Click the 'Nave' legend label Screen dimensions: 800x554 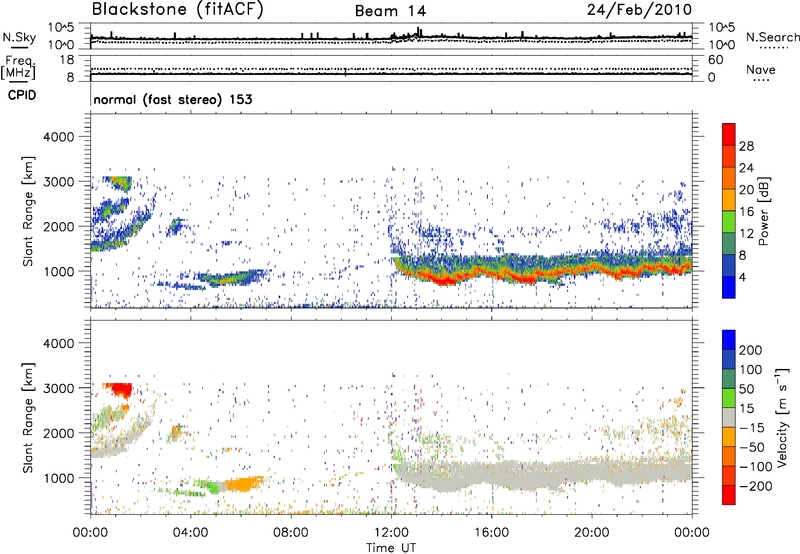(761, 70)
